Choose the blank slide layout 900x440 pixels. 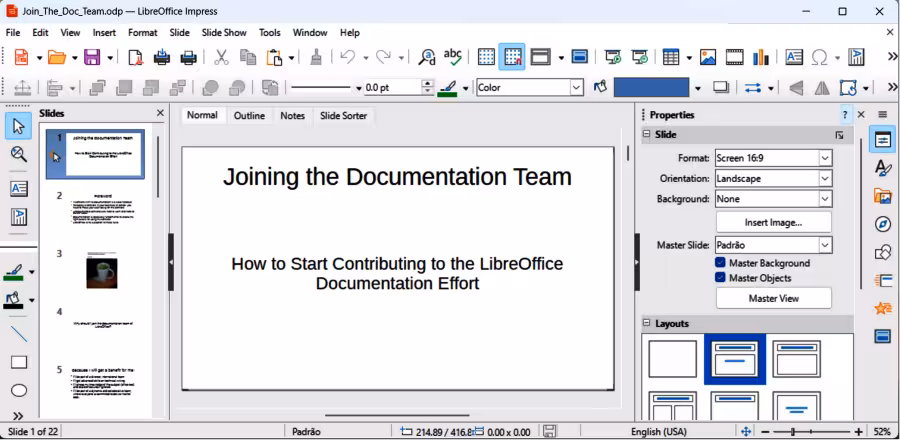point(673,359)
